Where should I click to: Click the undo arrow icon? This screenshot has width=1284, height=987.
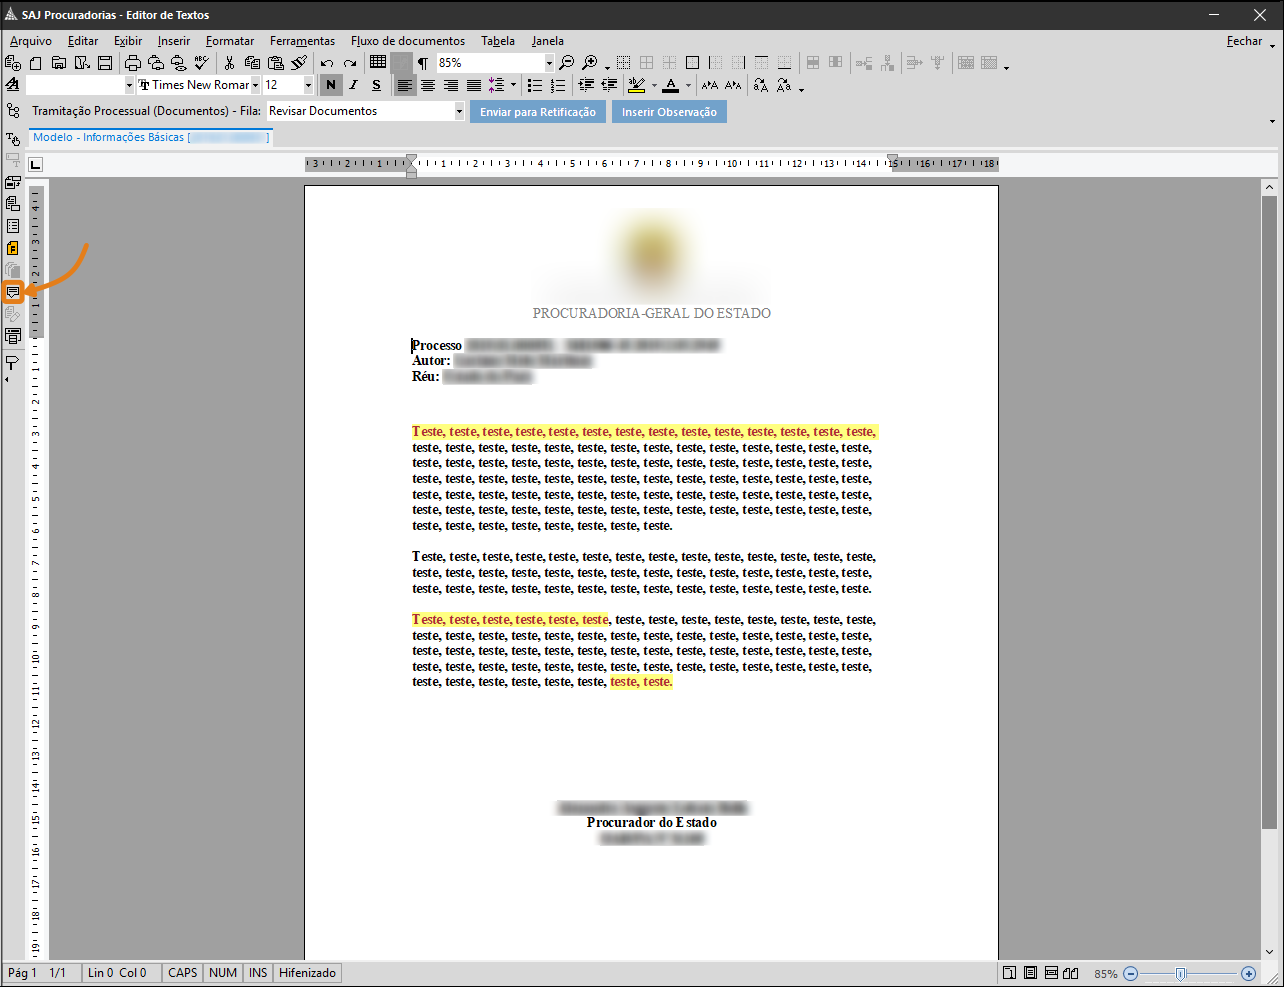(x=327, y=63)
